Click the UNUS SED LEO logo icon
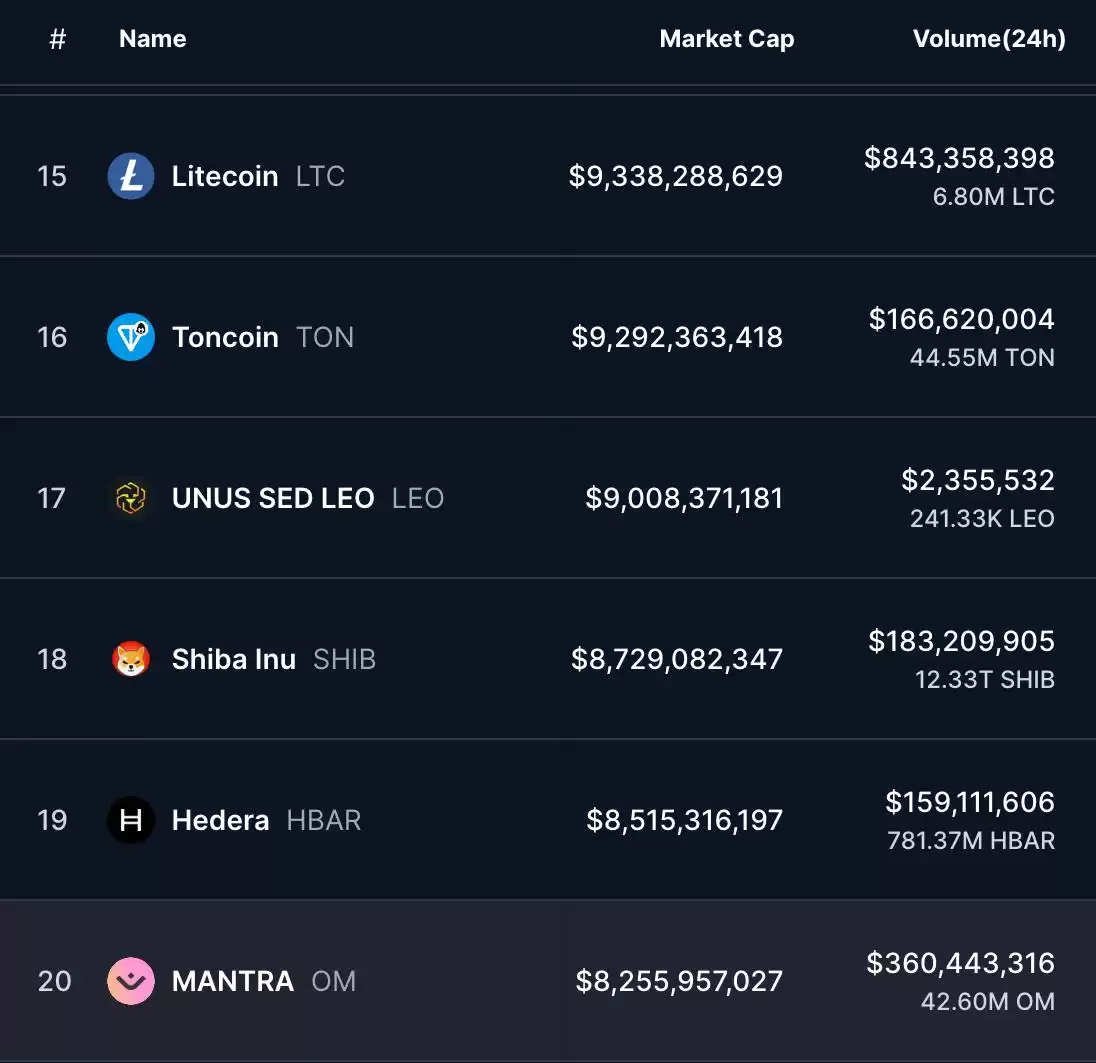Screen dimensions: 1096x1063 (x=131, y=498)
